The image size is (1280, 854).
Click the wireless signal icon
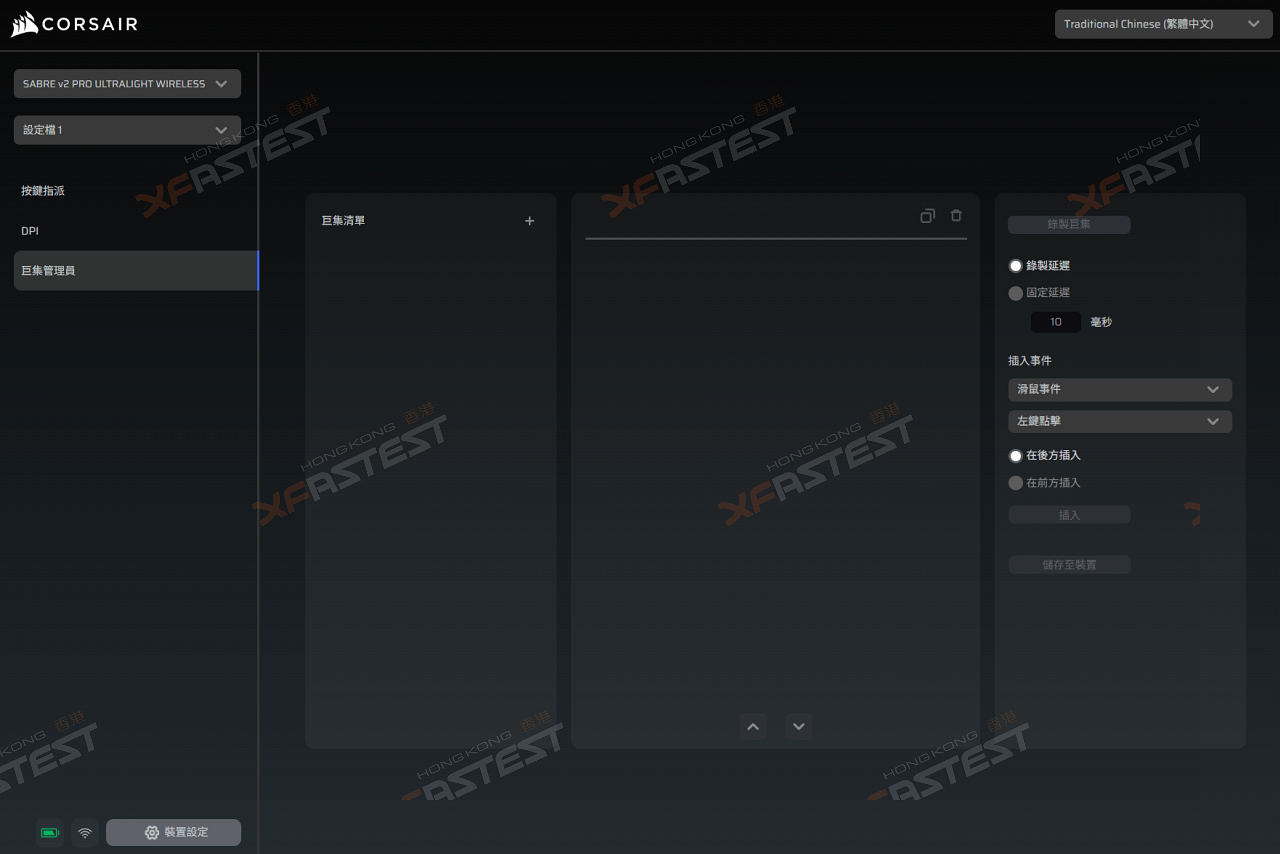(x=85, y=833)
